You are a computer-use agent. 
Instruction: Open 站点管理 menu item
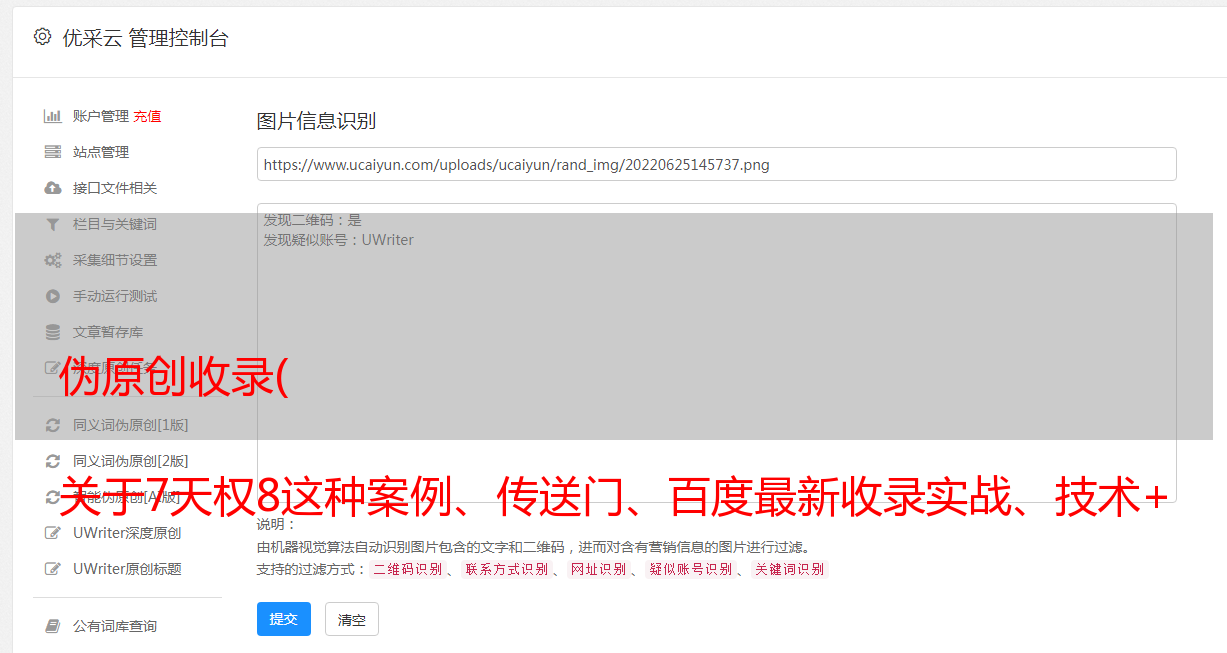[101, 152]
